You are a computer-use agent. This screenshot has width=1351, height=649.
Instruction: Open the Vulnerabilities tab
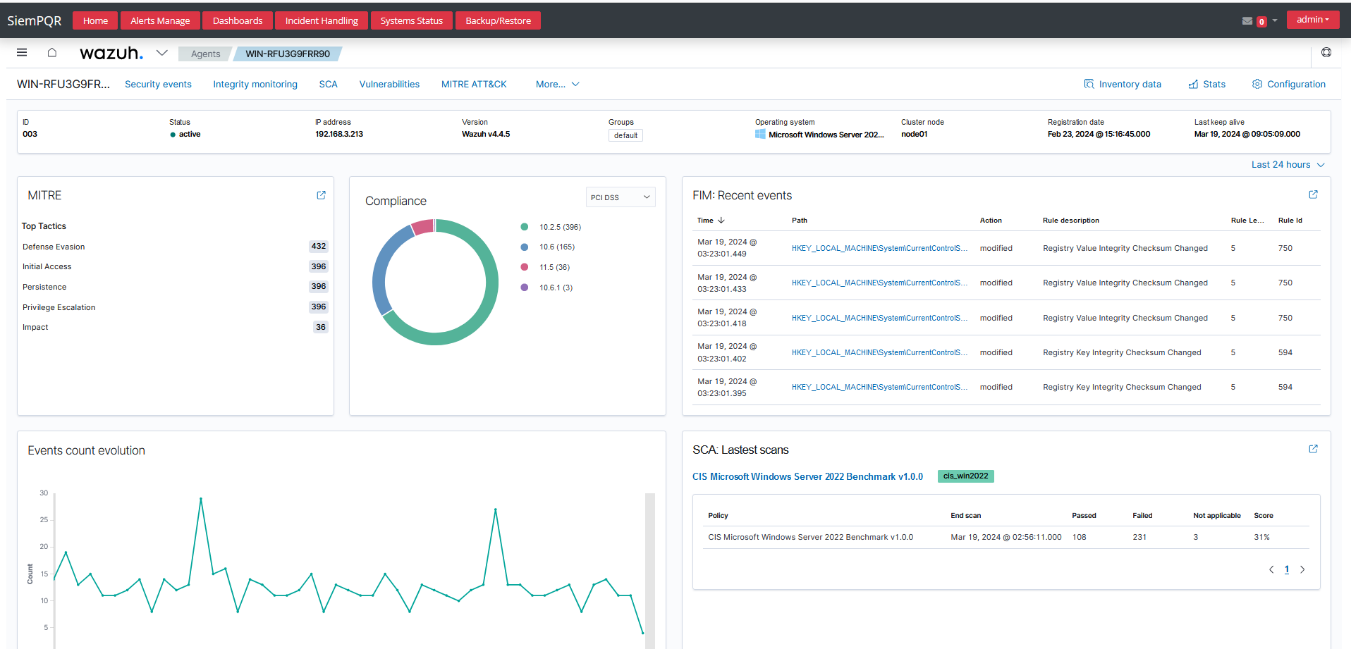pyautogui.click(x=389, y=84)
